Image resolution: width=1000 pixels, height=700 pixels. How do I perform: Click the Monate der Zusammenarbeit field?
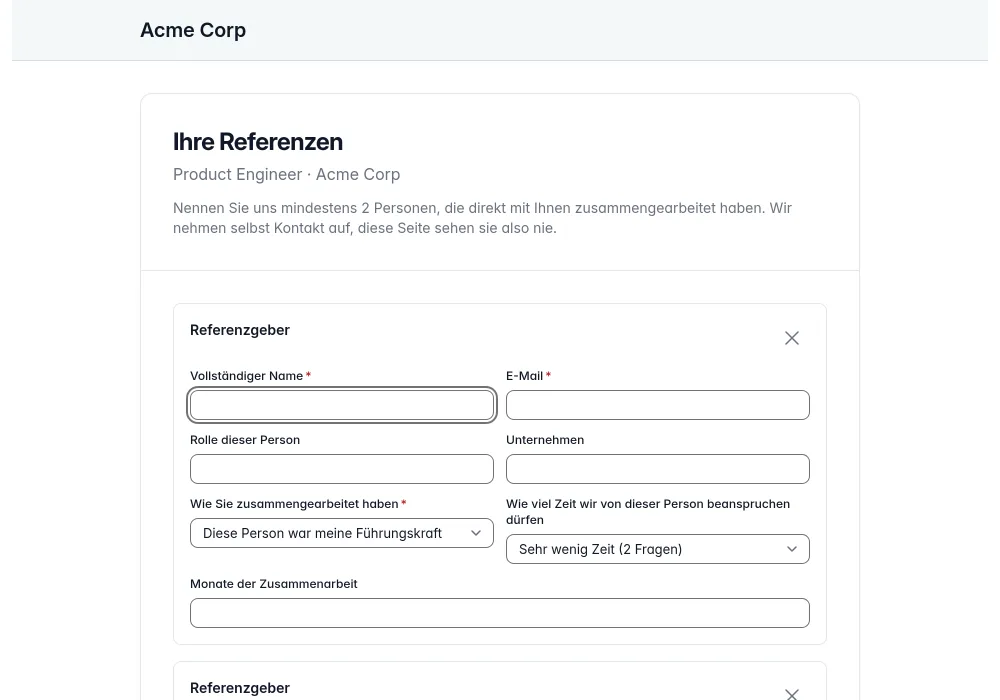click(500, 613)
